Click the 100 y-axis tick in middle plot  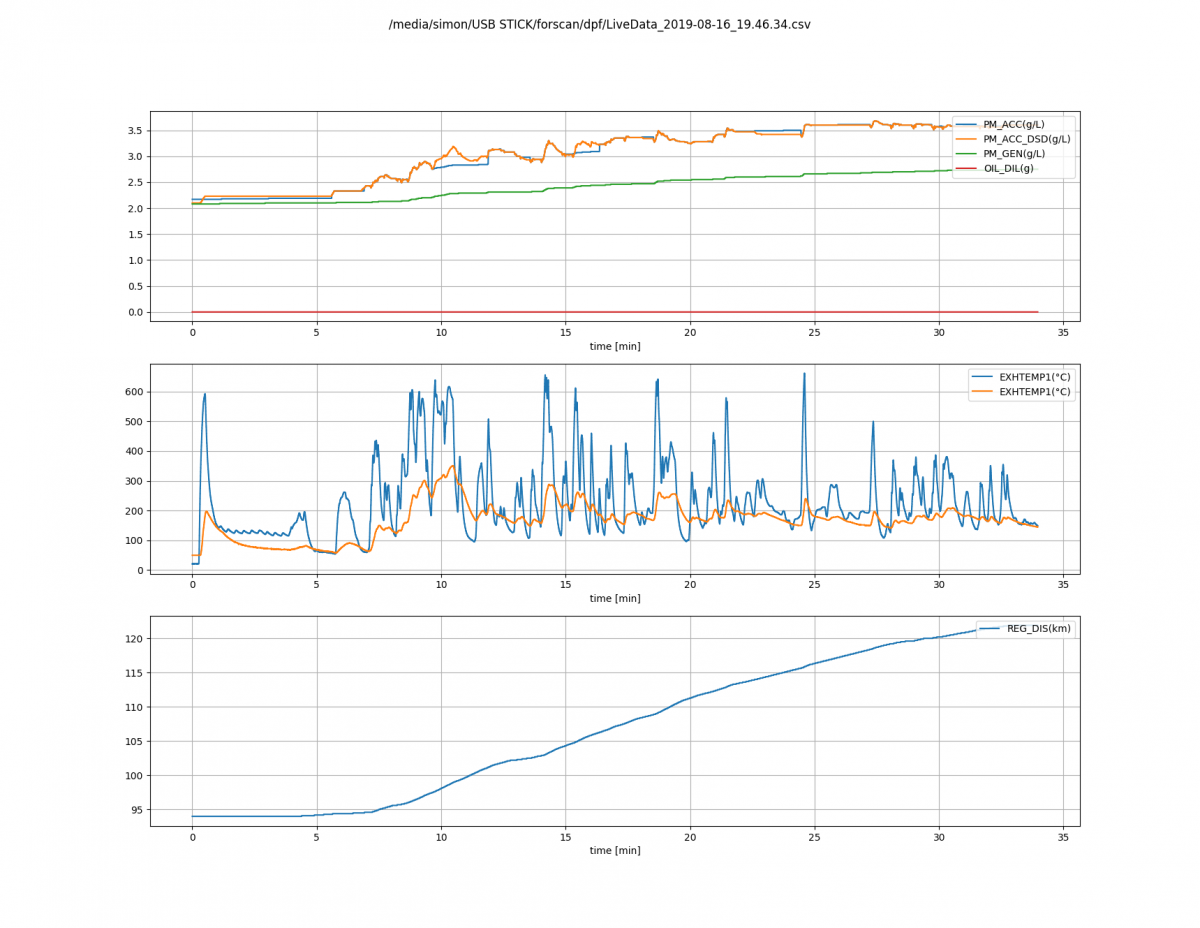tap(133, 541)
